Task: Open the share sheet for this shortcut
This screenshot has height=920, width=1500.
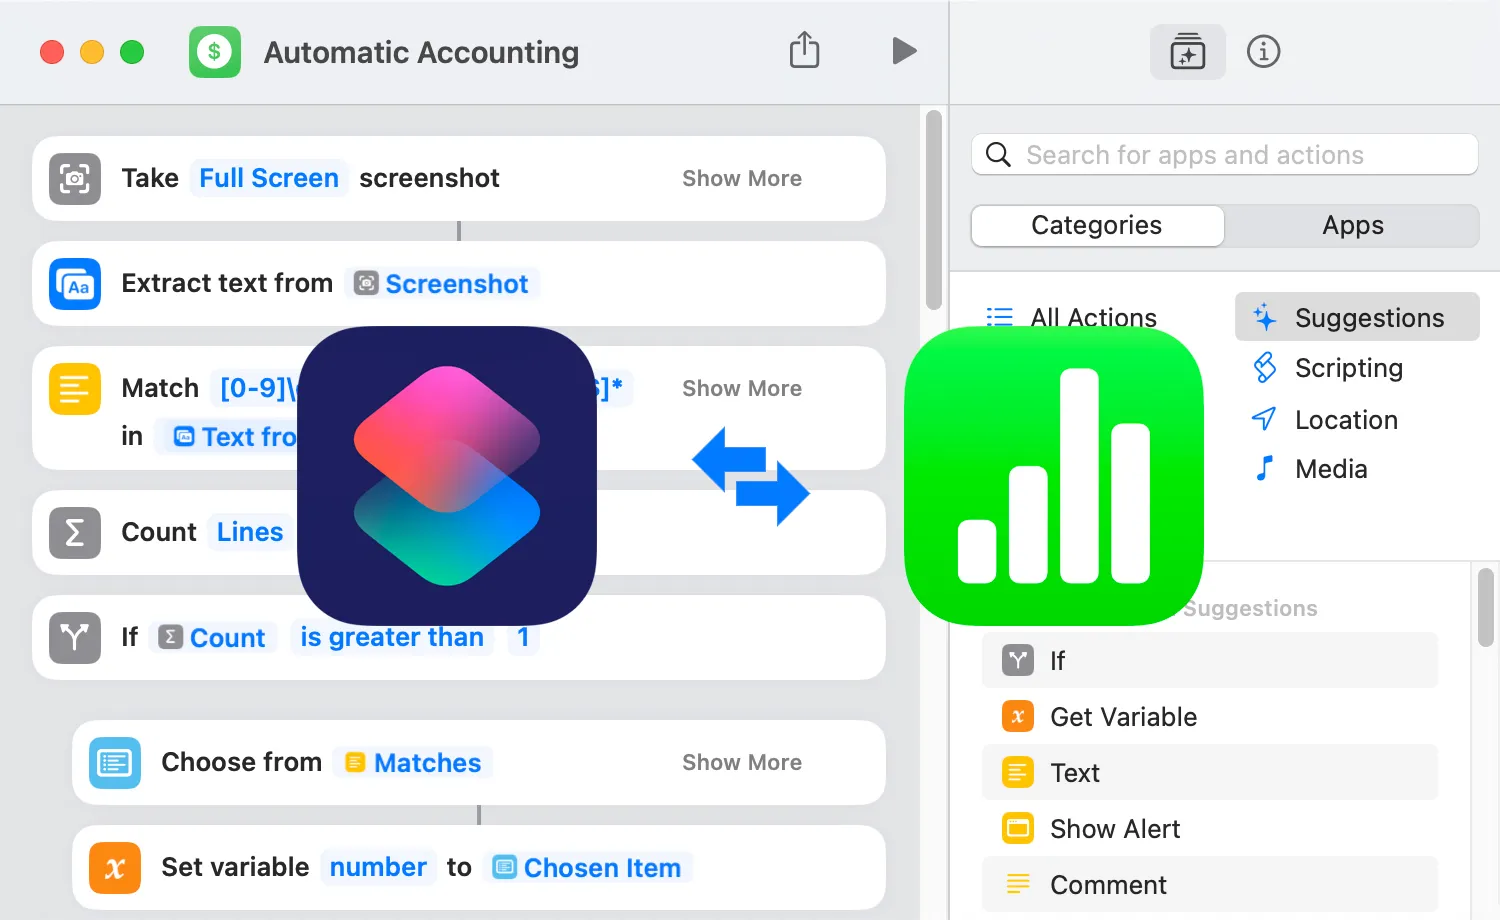Action: (805, 50)
